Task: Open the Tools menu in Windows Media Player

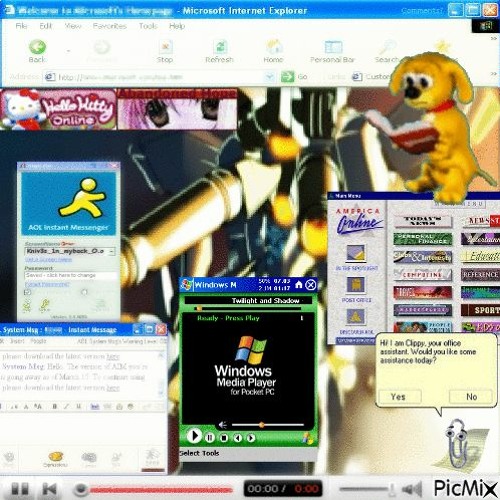Action: point(210,453)
